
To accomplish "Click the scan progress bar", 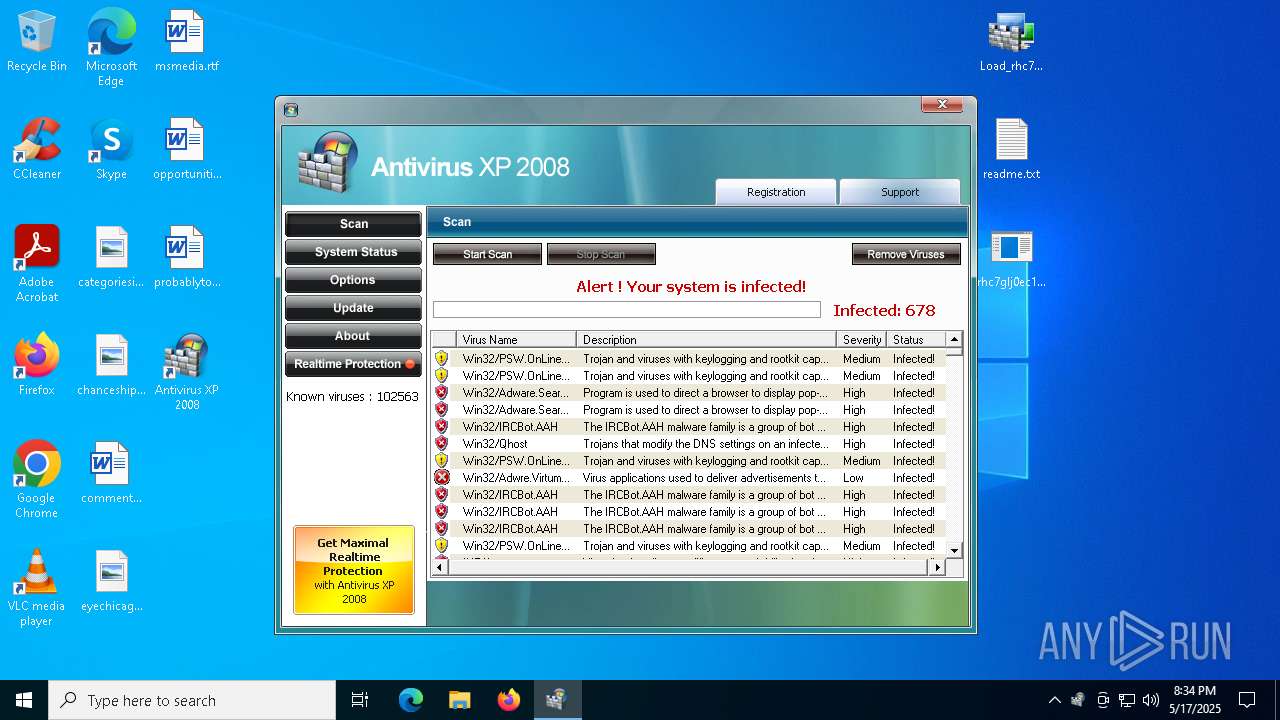I will [x=627, y=310].
